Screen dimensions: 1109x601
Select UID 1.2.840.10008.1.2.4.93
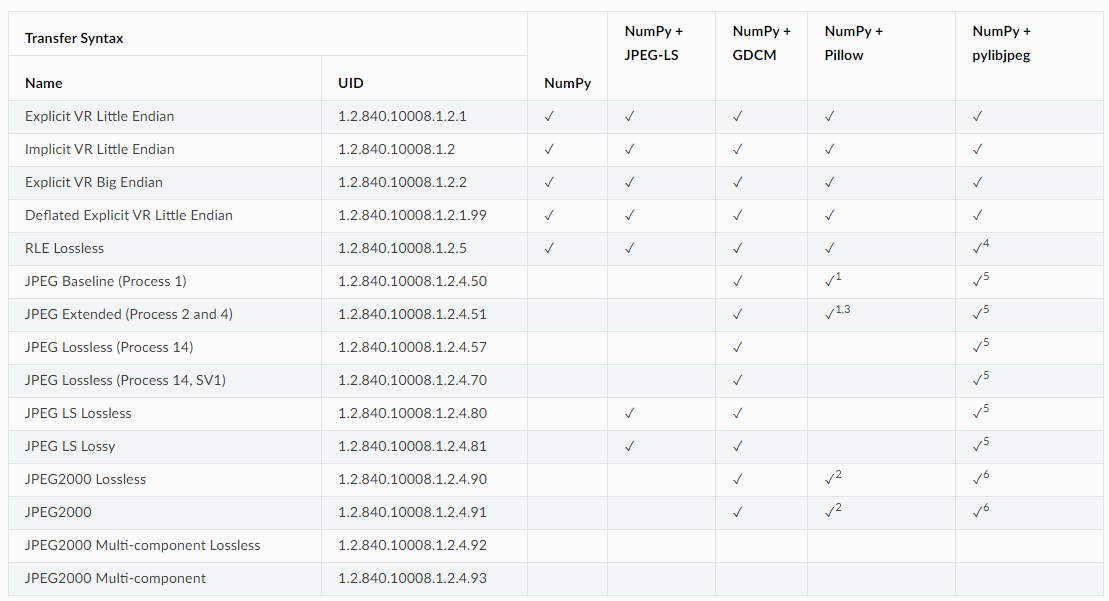click(412, 578)
